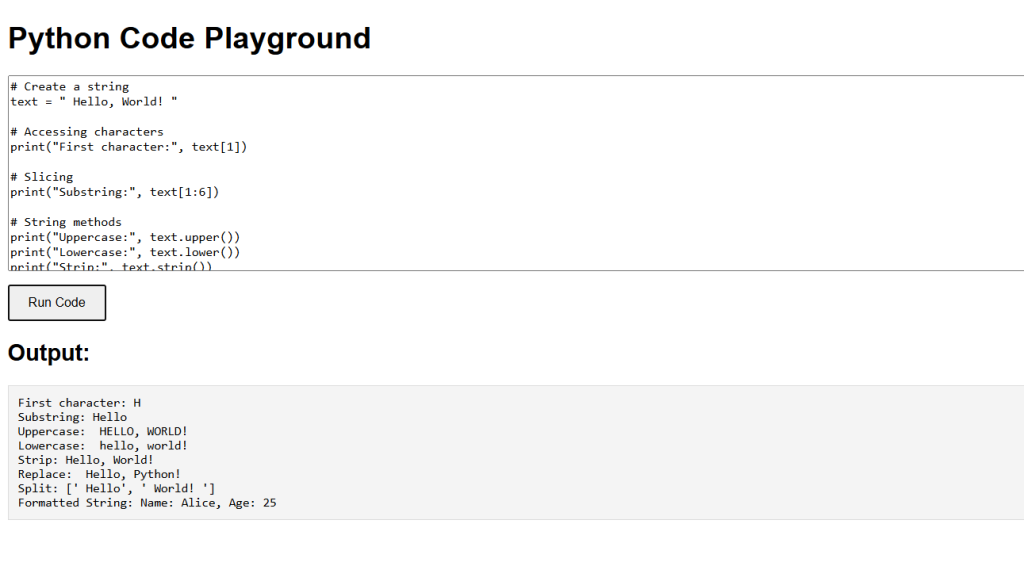The height and width of the screenshot is (566, 1024).
Task: Click the partially visible print Strip line
Action: [111, 266]
